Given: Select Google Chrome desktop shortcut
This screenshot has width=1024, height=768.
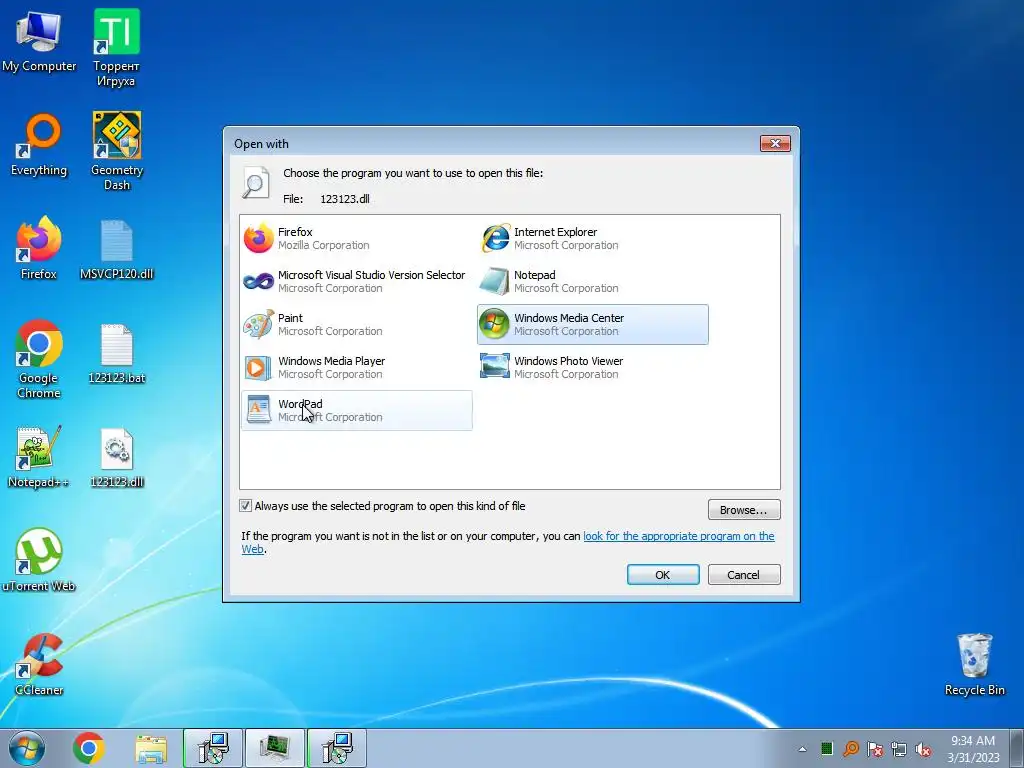Looking at the screenshot, I should (39, 359).
